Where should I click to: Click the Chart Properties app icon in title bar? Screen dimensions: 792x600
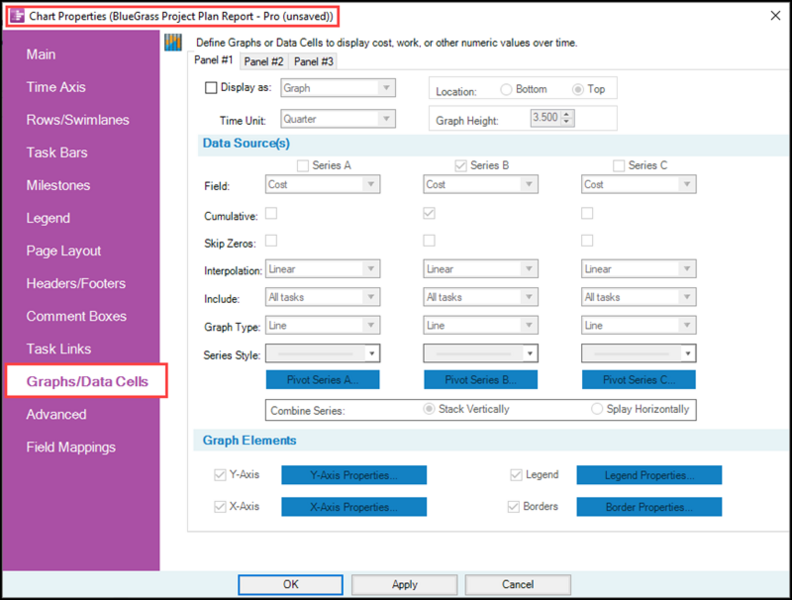(17, 16)
